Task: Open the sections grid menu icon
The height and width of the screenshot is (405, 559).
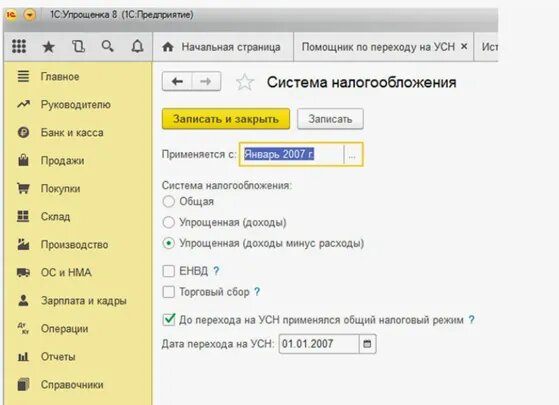Action: click(x=19, y=46)
